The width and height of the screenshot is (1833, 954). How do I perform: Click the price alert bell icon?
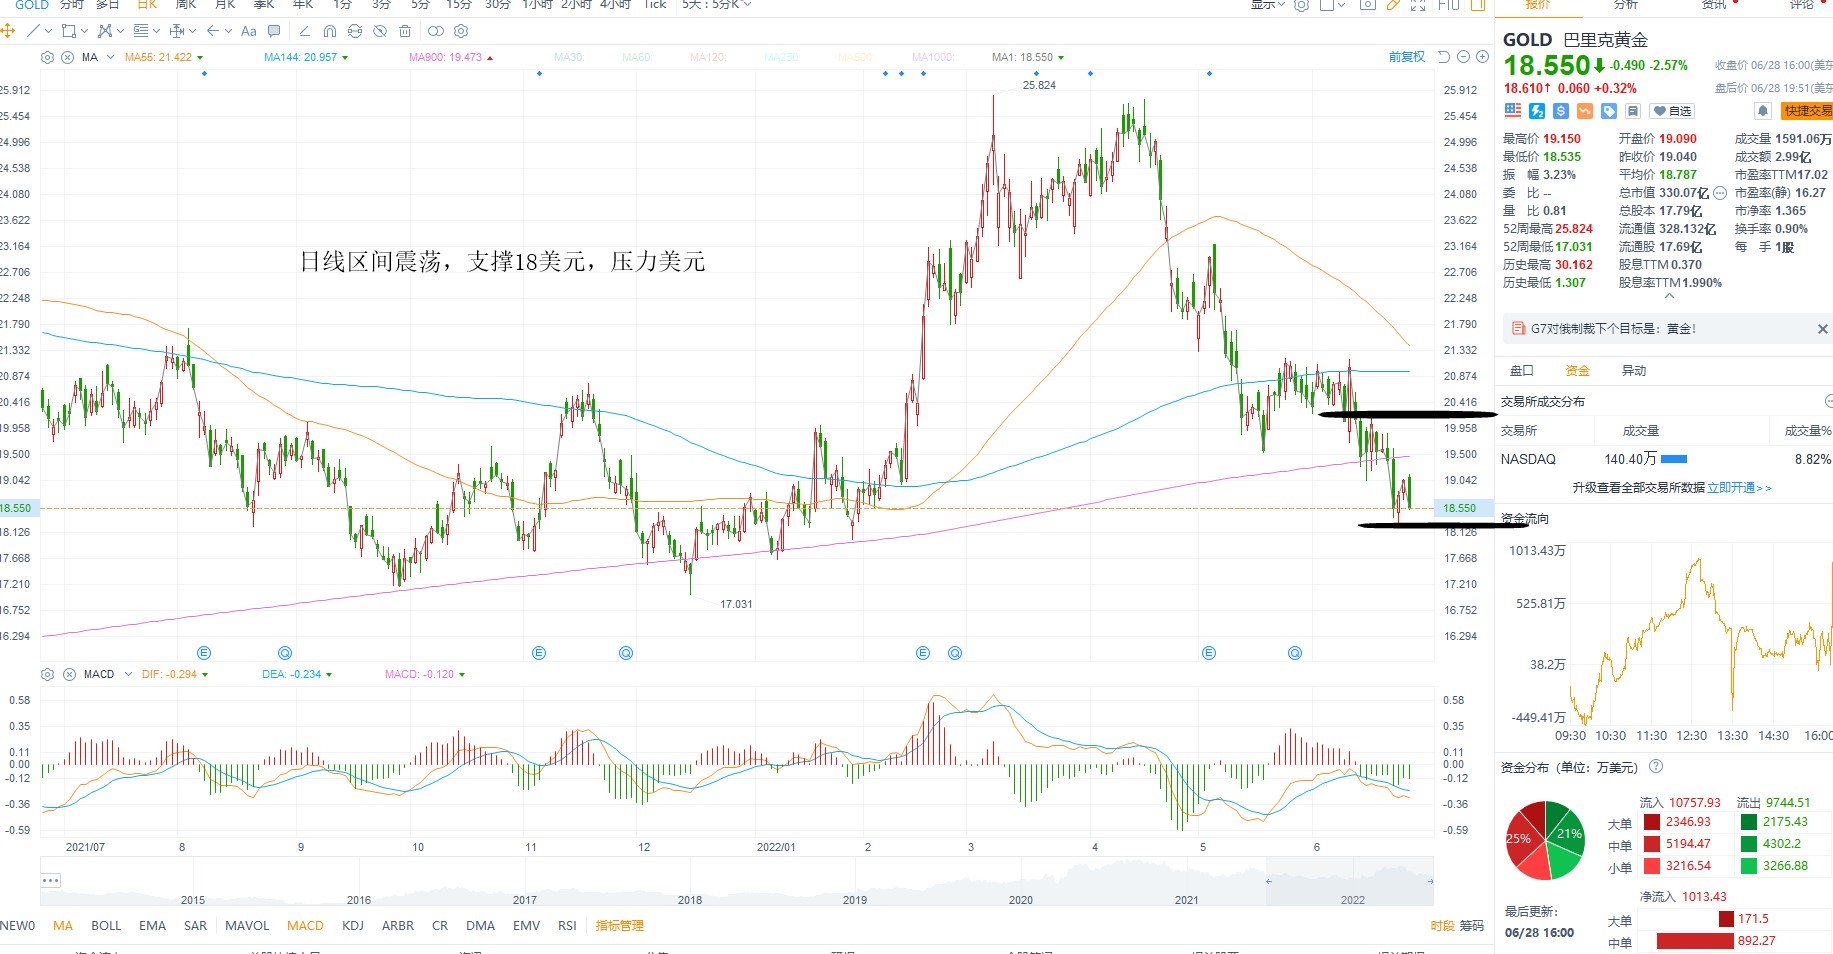tap(1763, 111)
